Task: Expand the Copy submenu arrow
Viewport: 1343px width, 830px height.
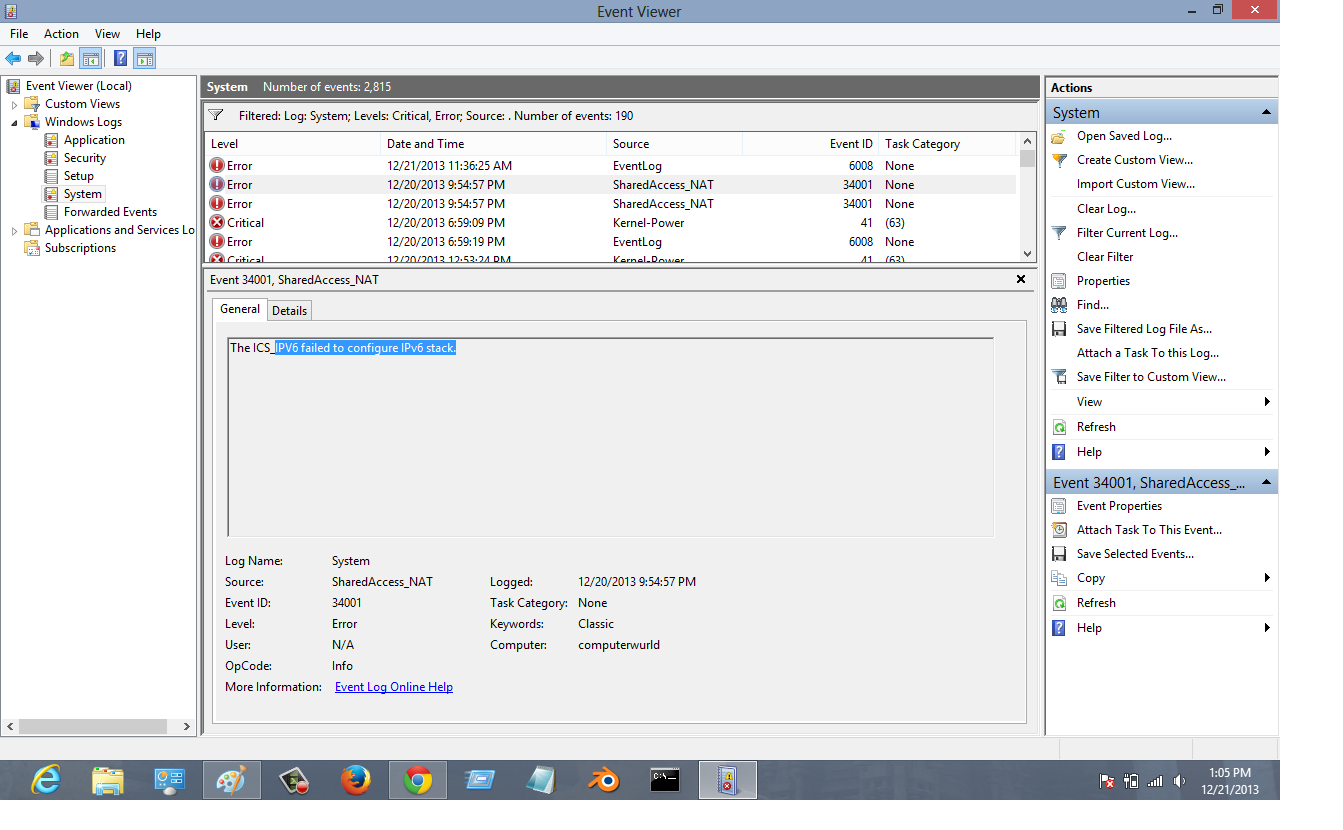Action: click(x=1267, y=577)
